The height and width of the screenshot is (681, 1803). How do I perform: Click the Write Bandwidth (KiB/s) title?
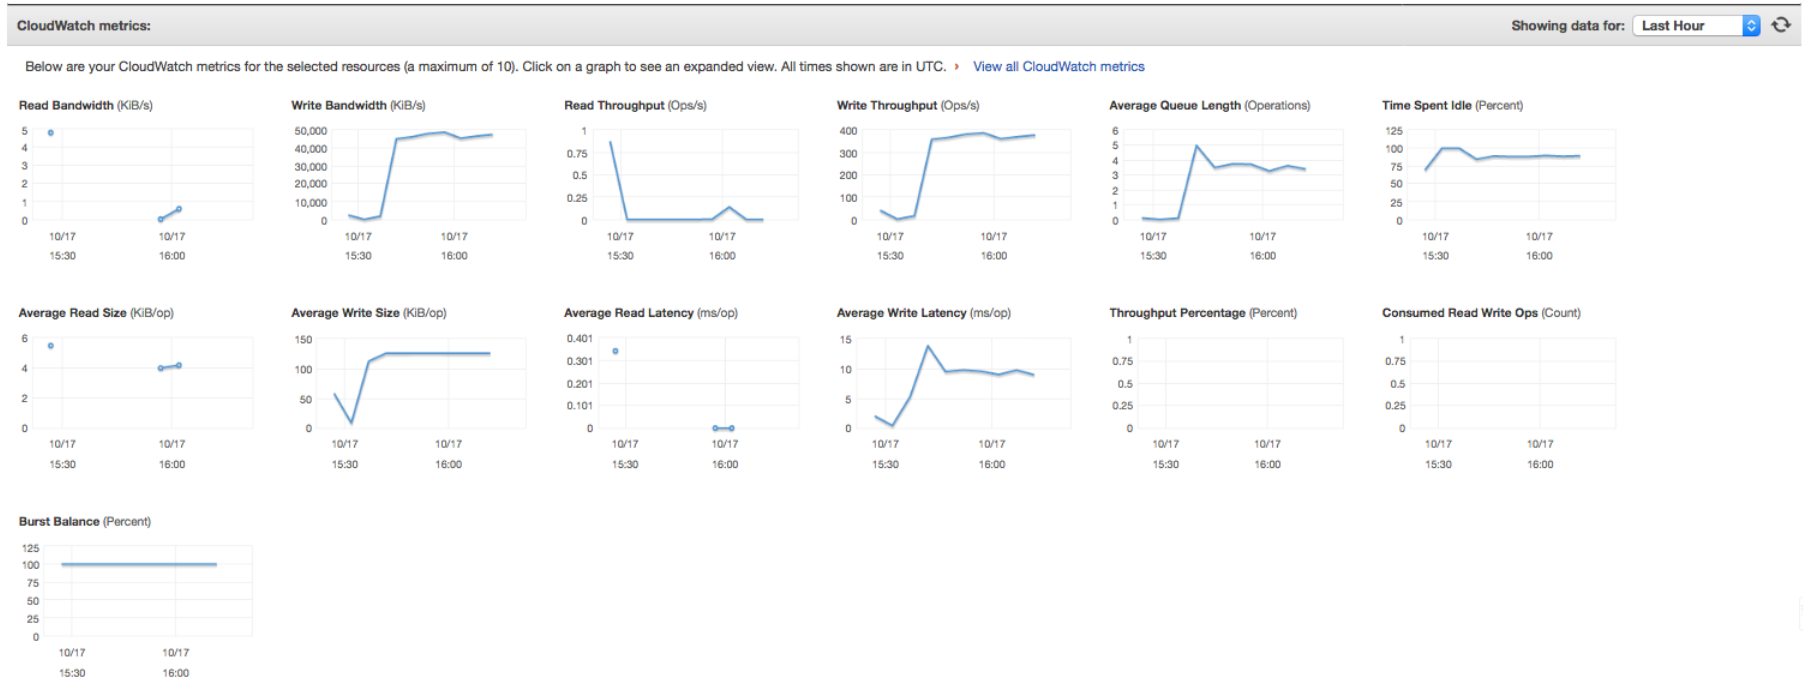358,105
